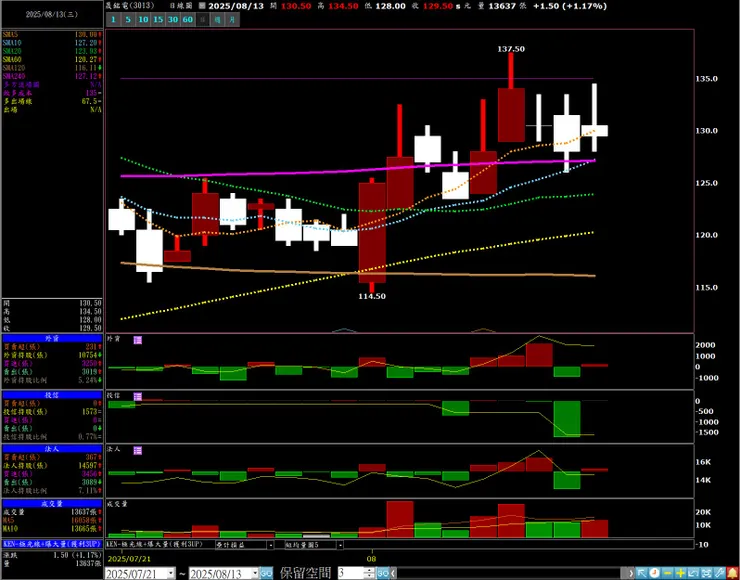Click the 法人持股 14597 value
Screen dimensions: 740x580
89,465
